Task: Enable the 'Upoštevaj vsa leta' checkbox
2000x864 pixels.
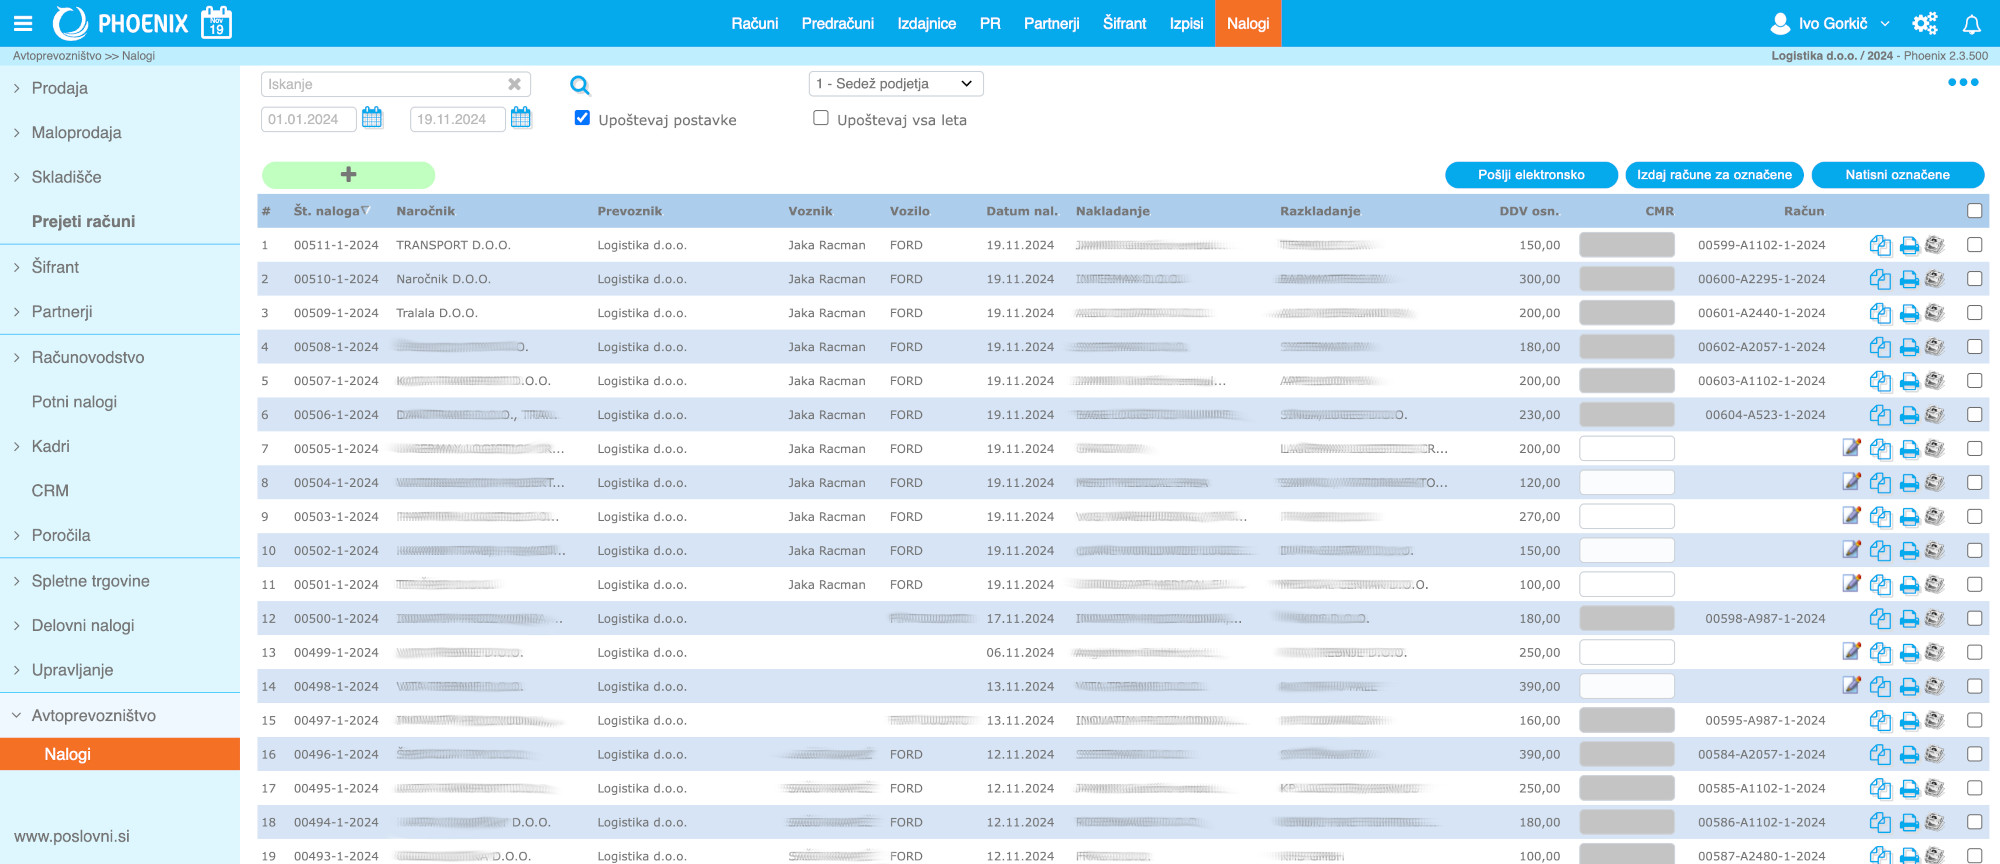Action: 821,118
